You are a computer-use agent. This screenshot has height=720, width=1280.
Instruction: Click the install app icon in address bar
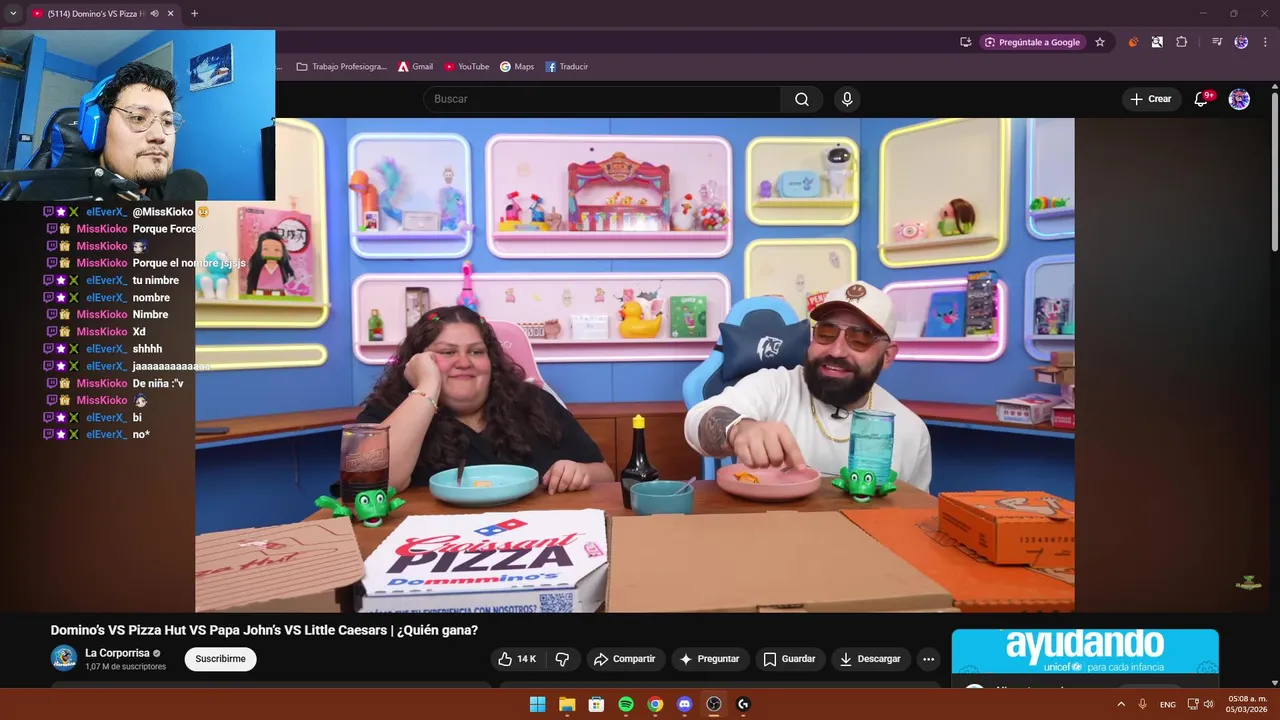click(x=965, y=42)
